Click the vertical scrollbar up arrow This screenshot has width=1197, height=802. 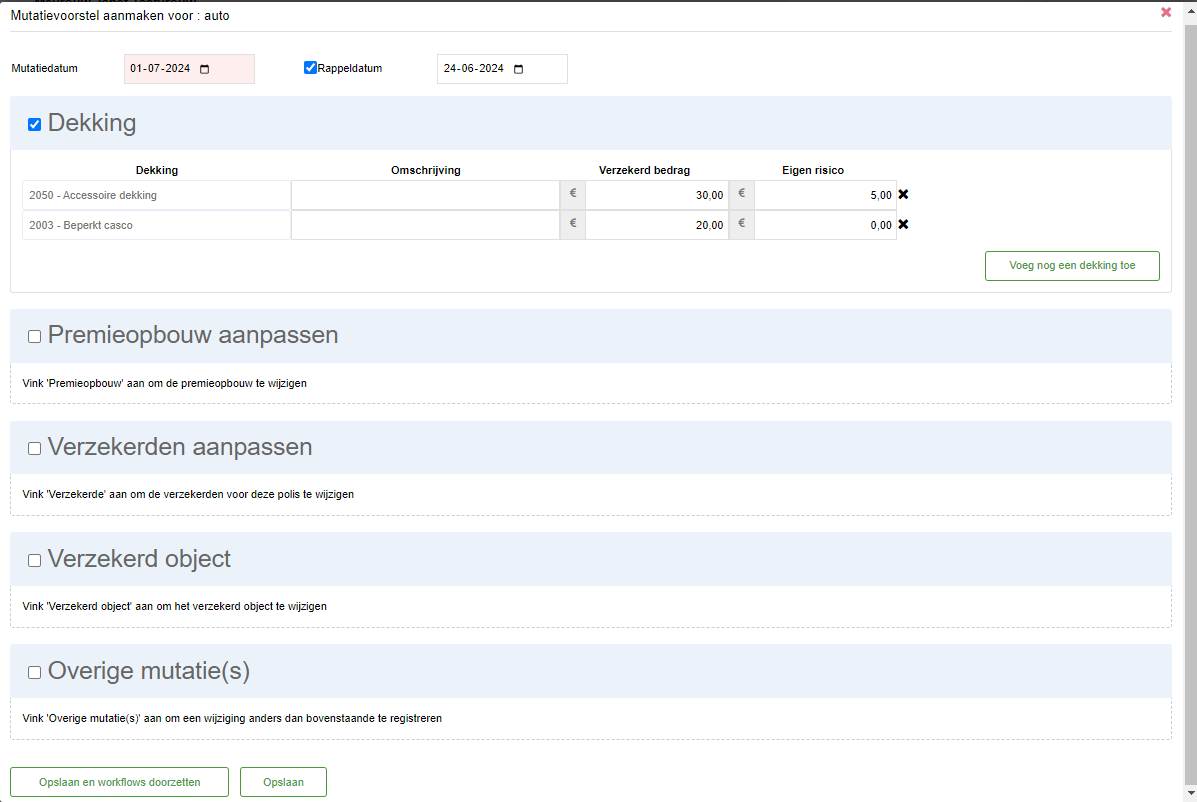[1191, 9]
